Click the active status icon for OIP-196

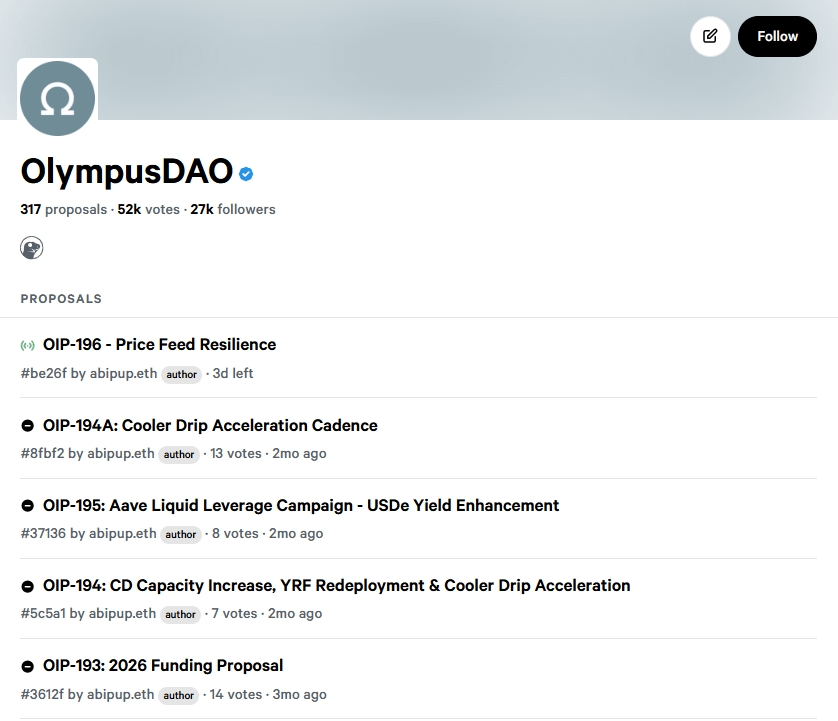tap(28, 345)
